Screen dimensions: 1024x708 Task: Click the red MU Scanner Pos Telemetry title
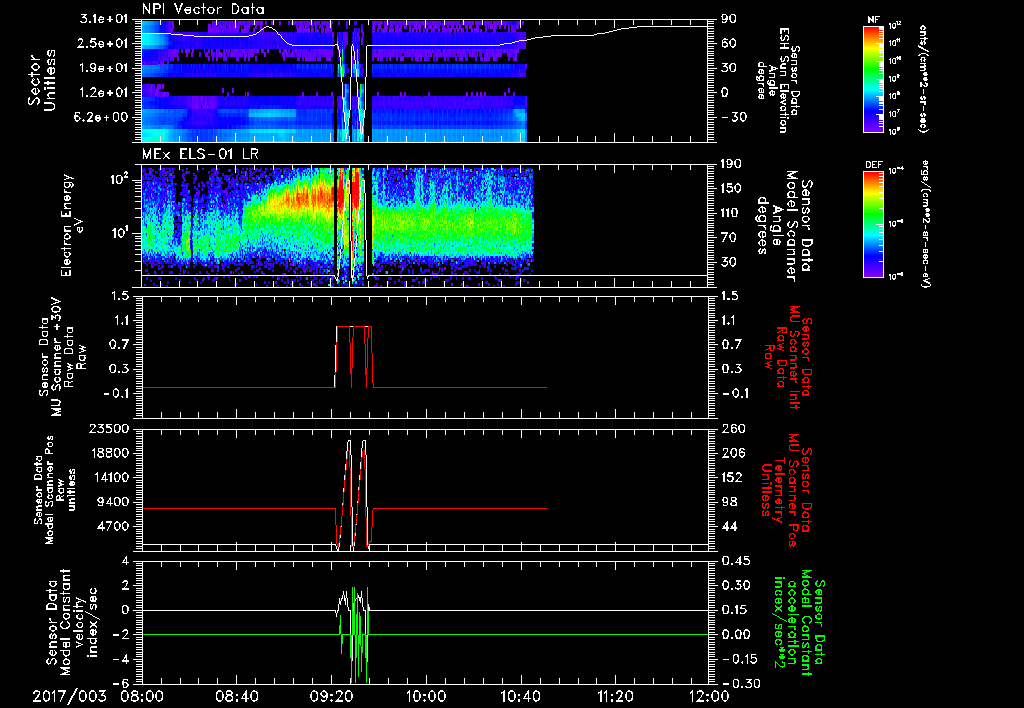click(786, 490)
